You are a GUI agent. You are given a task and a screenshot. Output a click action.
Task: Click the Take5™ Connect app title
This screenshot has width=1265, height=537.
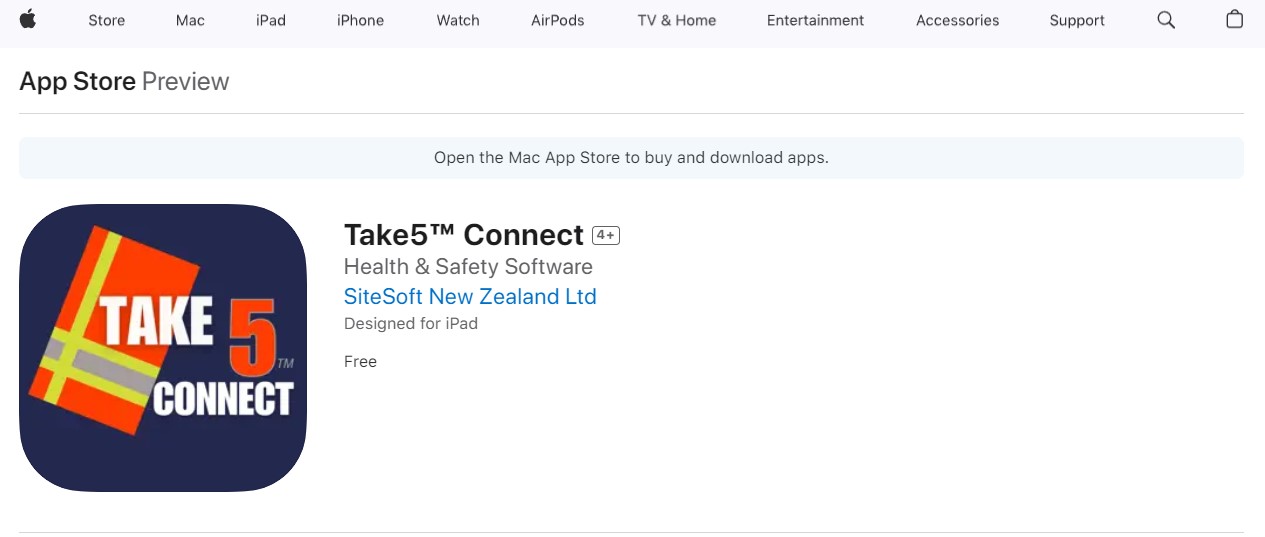click(x=464, y=235)
